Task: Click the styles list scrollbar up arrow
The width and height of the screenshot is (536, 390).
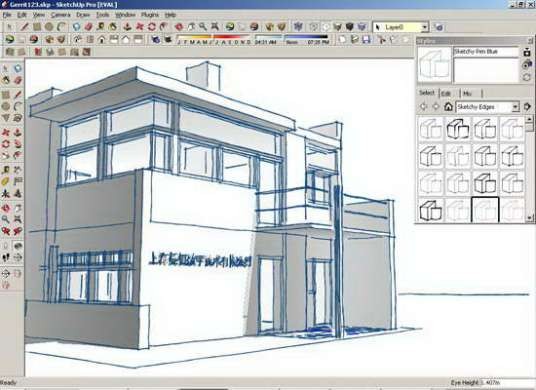Action: point(530,119)
